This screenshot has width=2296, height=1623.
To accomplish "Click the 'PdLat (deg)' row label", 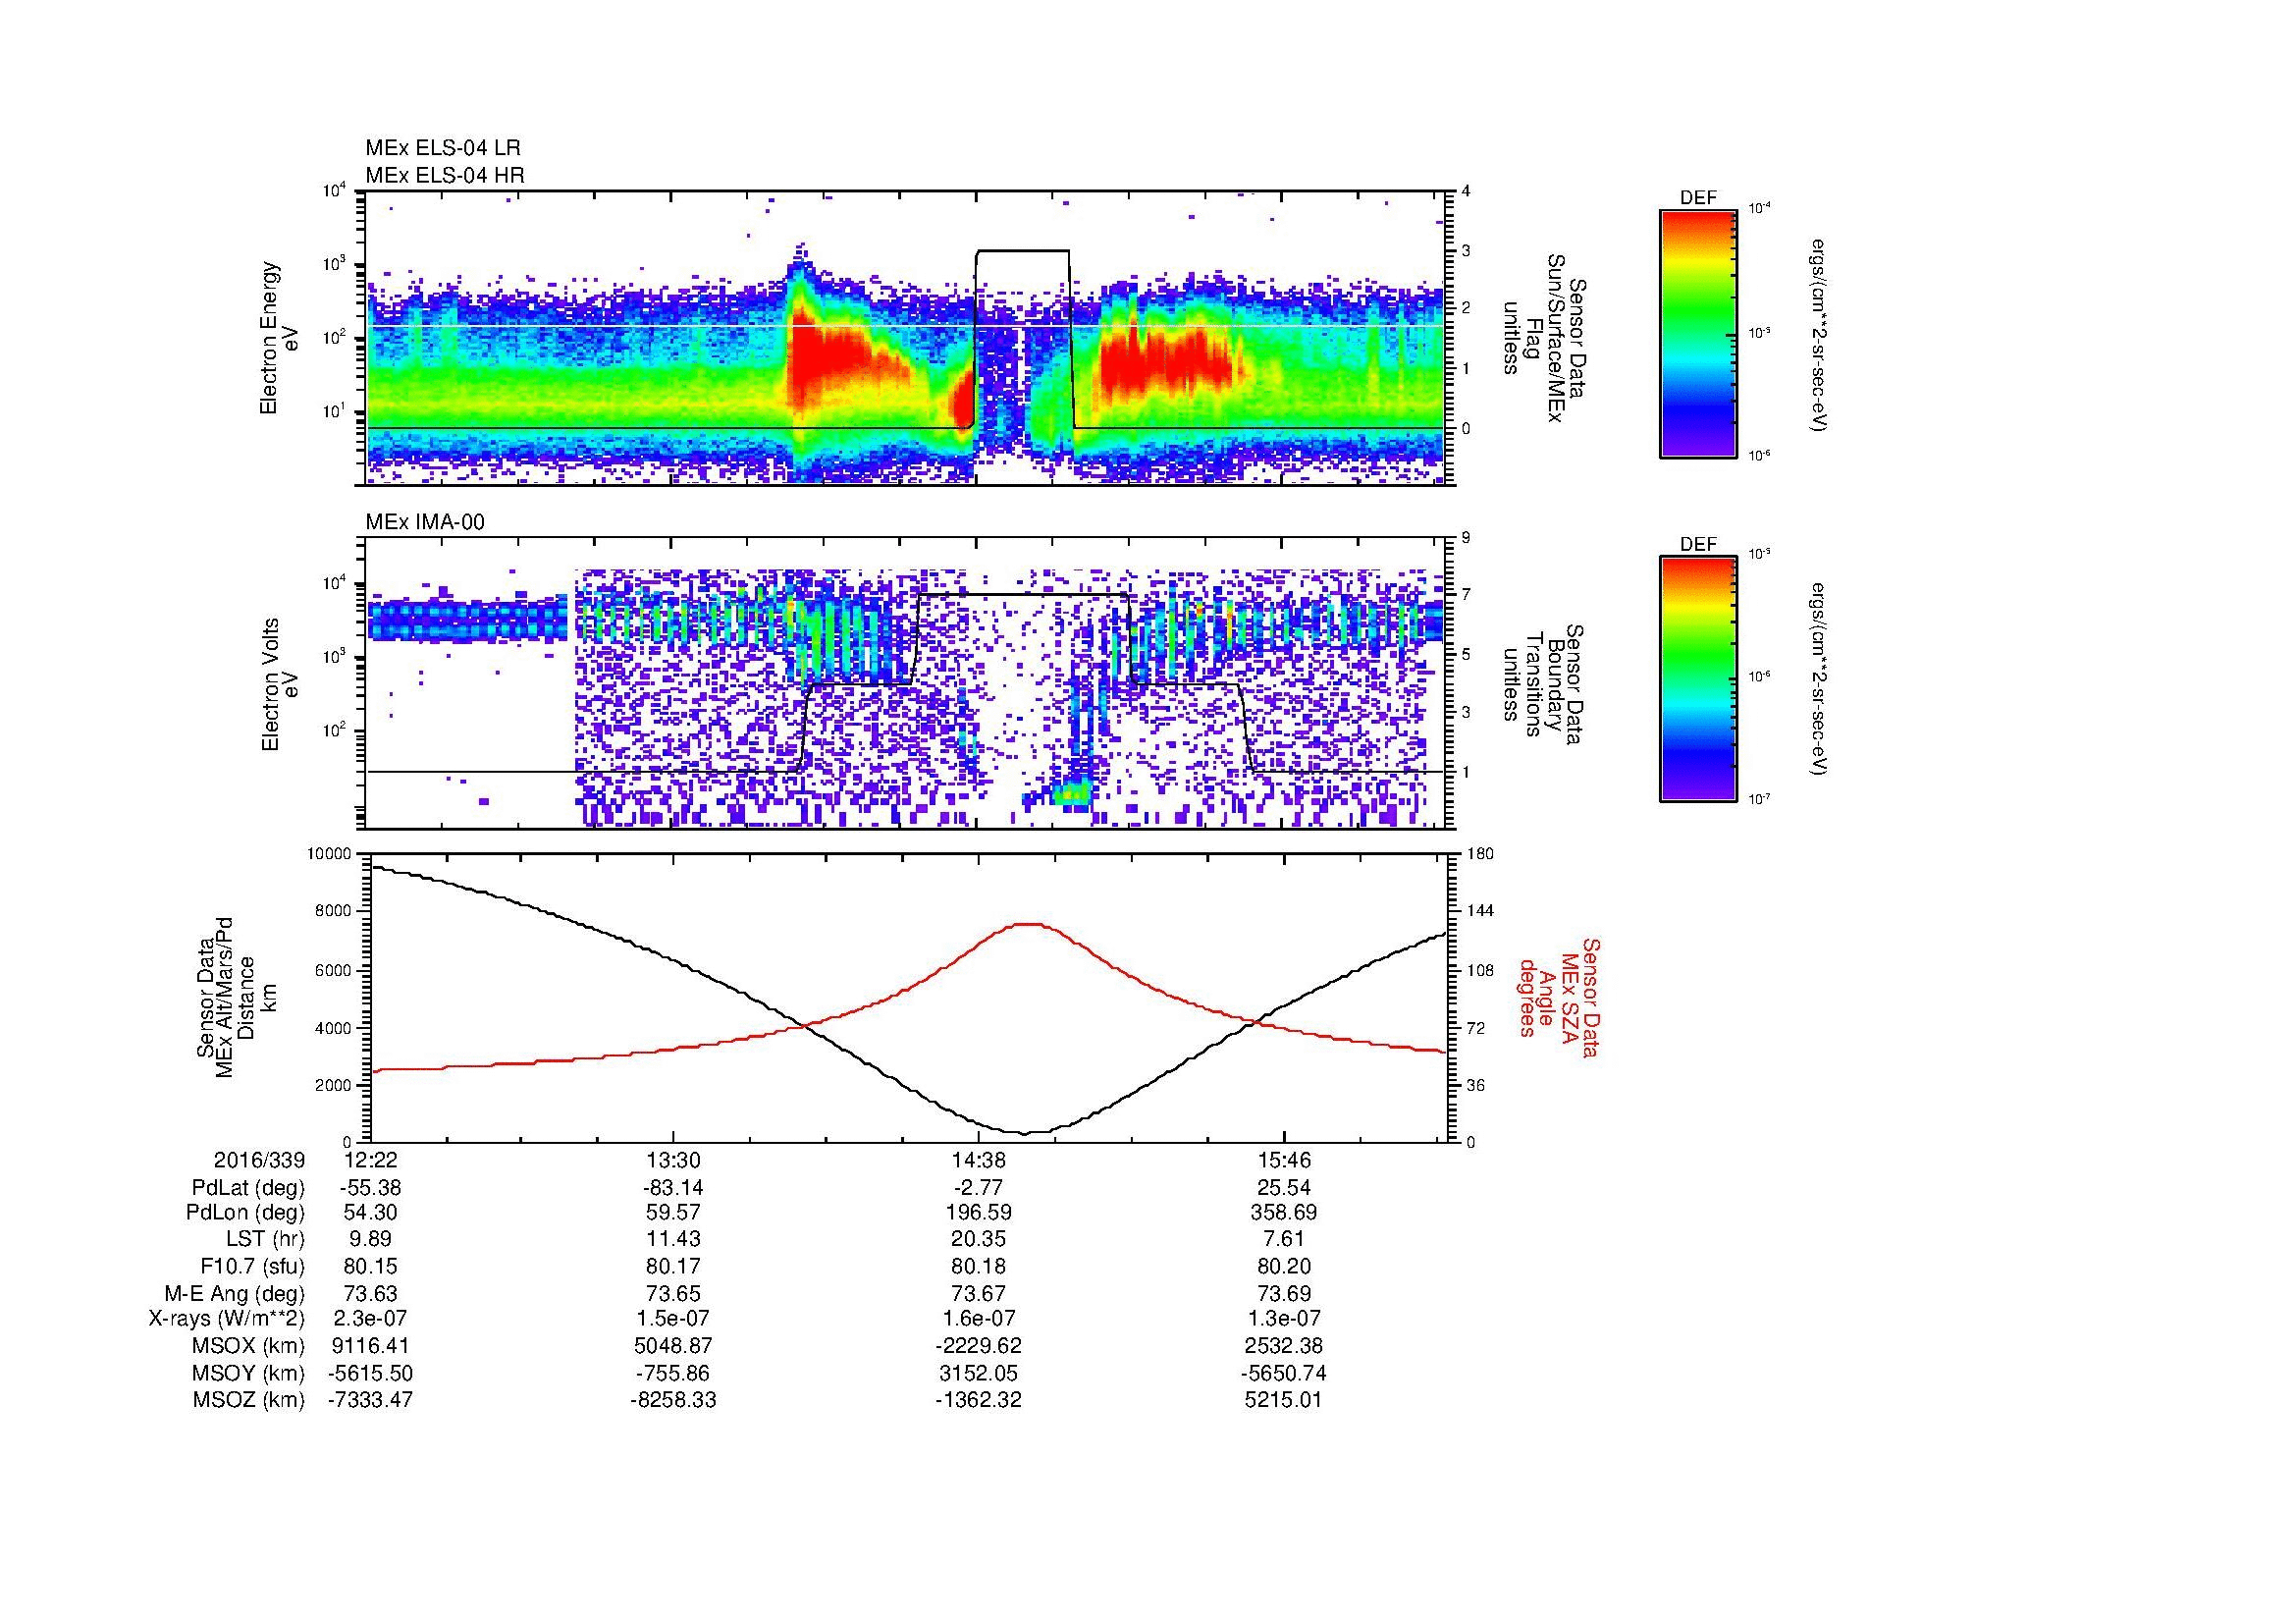I will (x=249, y=1188).
